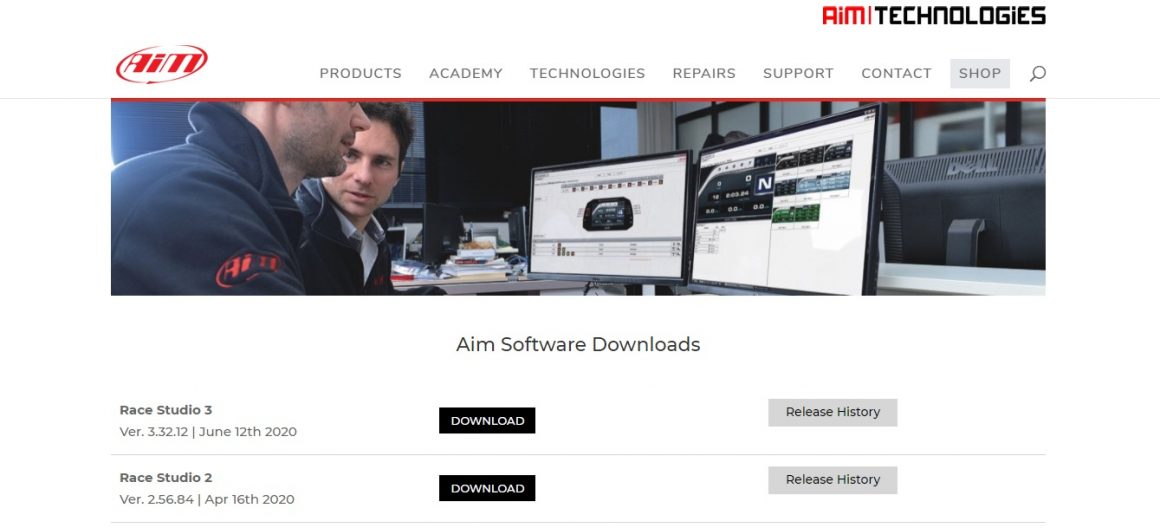
Task: Click the Race Studio 2 title
Action: tap(166, 478)
